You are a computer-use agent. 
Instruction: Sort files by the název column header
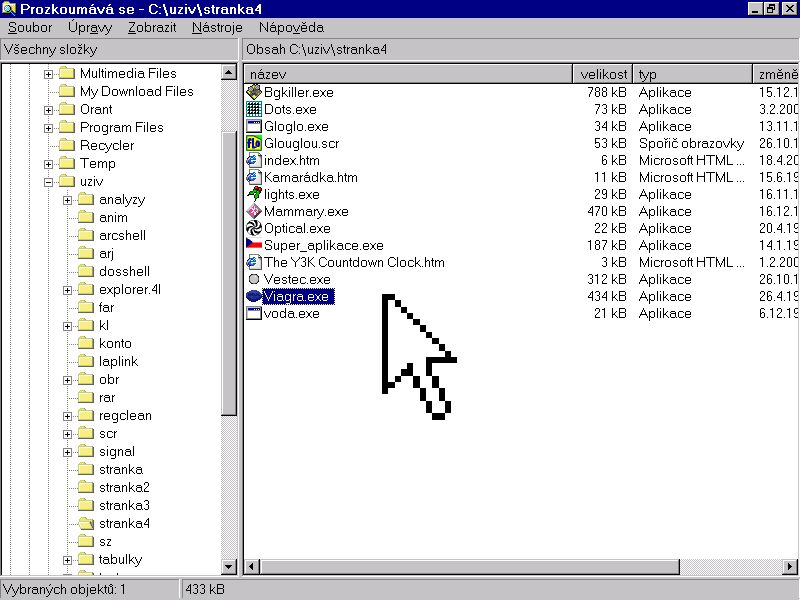(x=408, y=74)
